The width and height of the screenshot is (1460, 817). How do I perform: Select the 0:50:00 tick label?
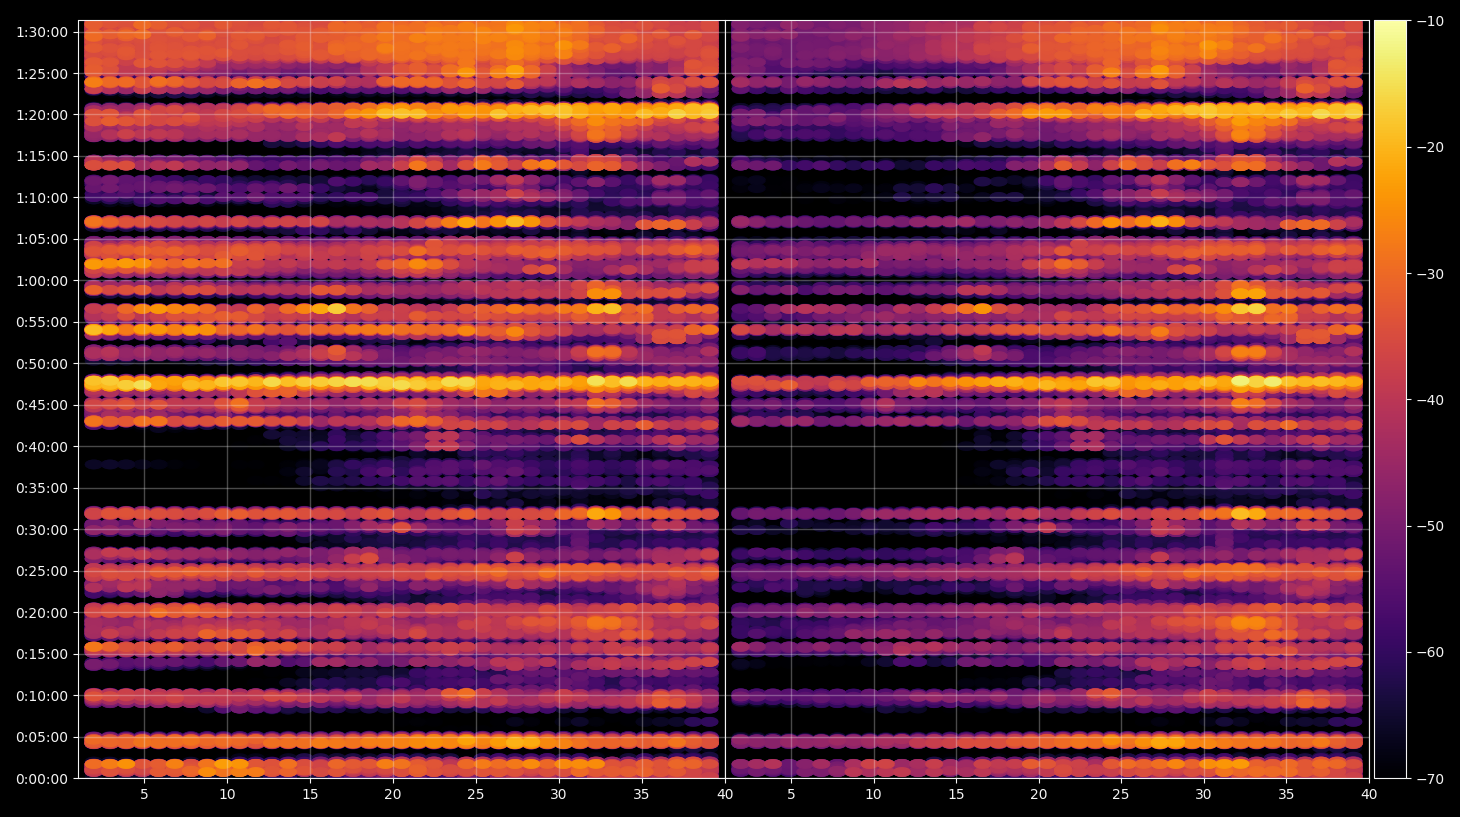(x=42, y=364)
